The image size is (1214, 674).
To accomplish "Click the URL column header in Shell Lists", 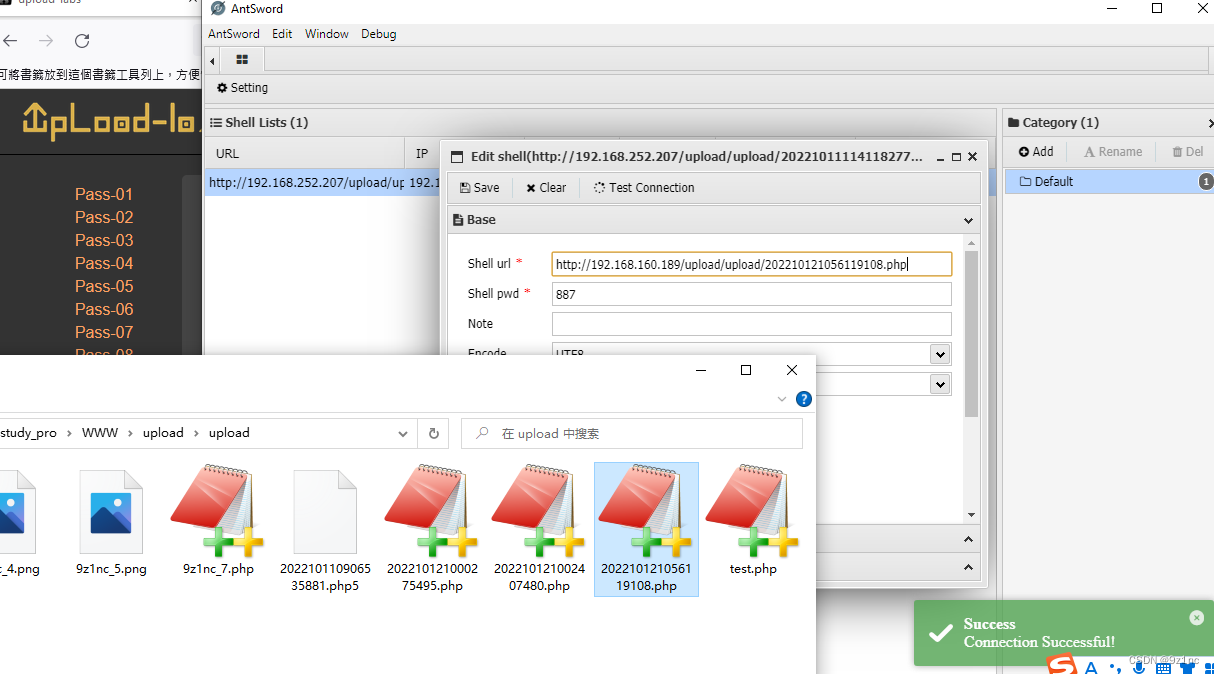I will [304, 154].
